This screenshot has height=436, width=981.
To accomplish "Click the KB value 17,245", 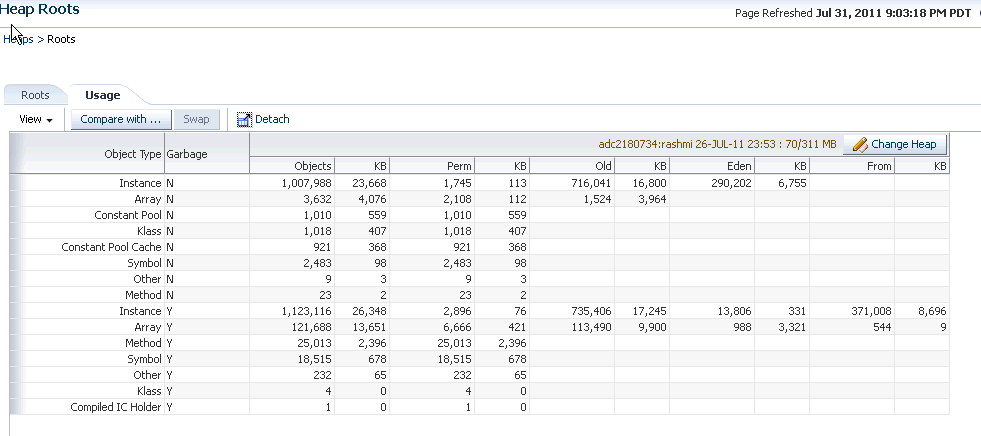I will coord(649,311).
